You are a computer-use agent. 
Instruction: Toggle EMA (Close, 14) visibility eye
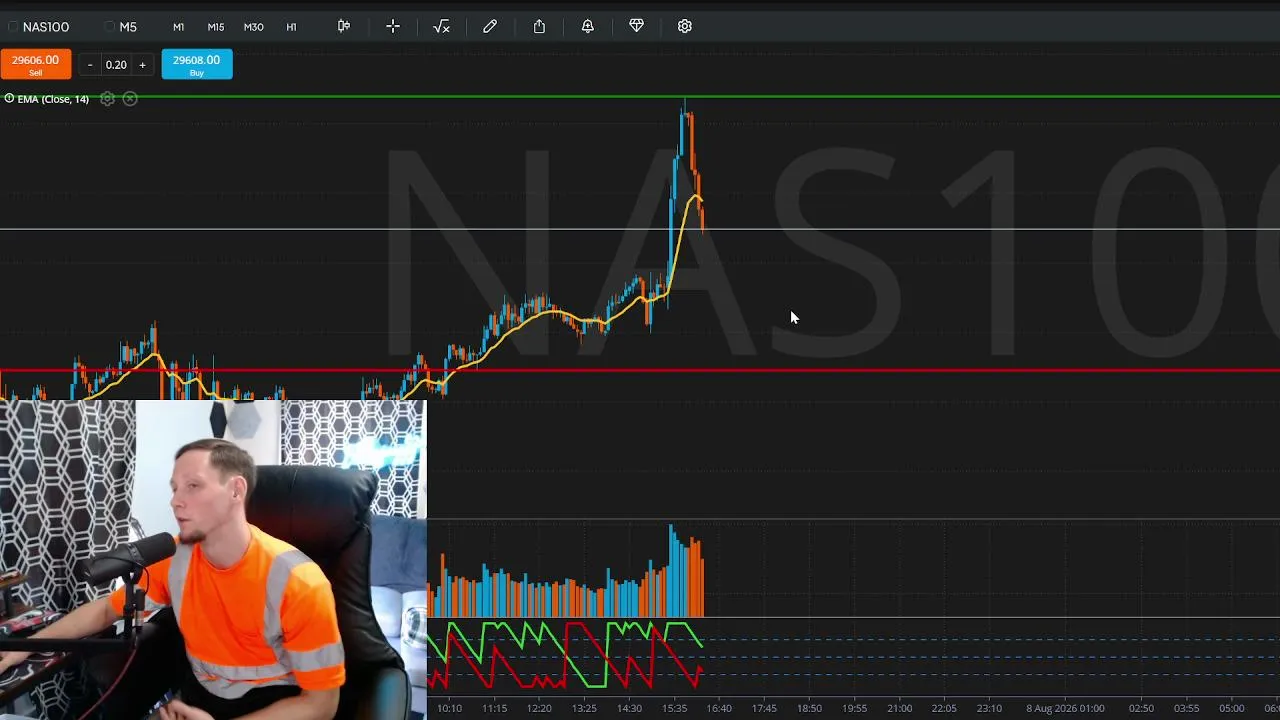click(9, 98)
